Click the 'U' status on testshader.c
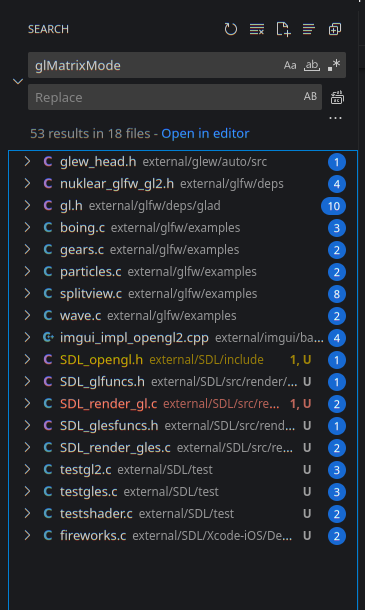The height and width of the screenshot is (610, 365). [307, 514]
